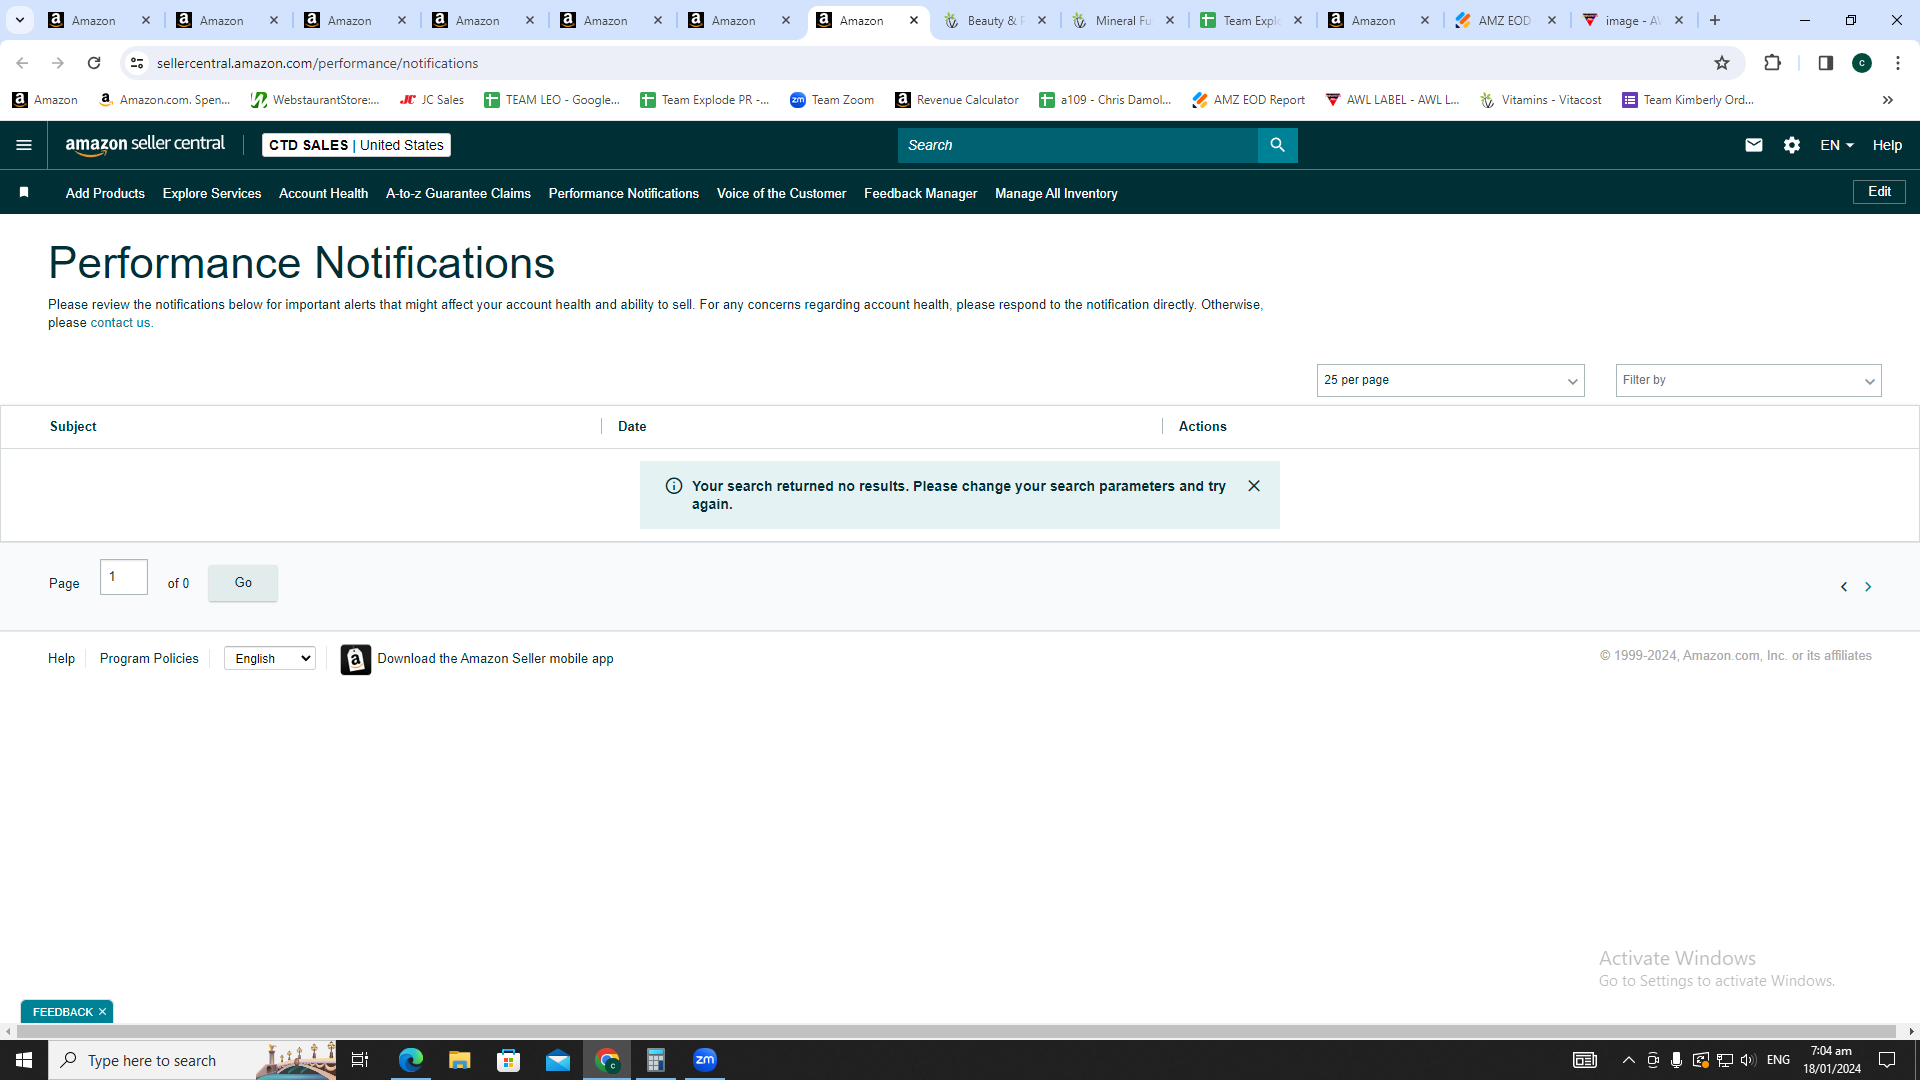Open Explore Services menu item

212,193
